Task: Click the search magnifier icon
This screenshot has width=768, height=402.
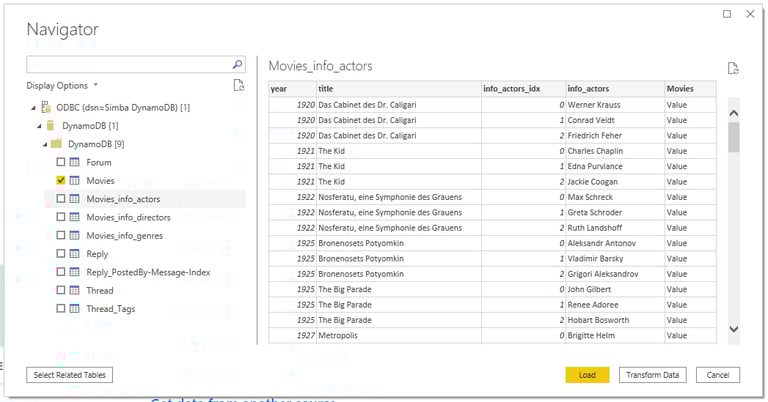Action: (x=237, y=64)
